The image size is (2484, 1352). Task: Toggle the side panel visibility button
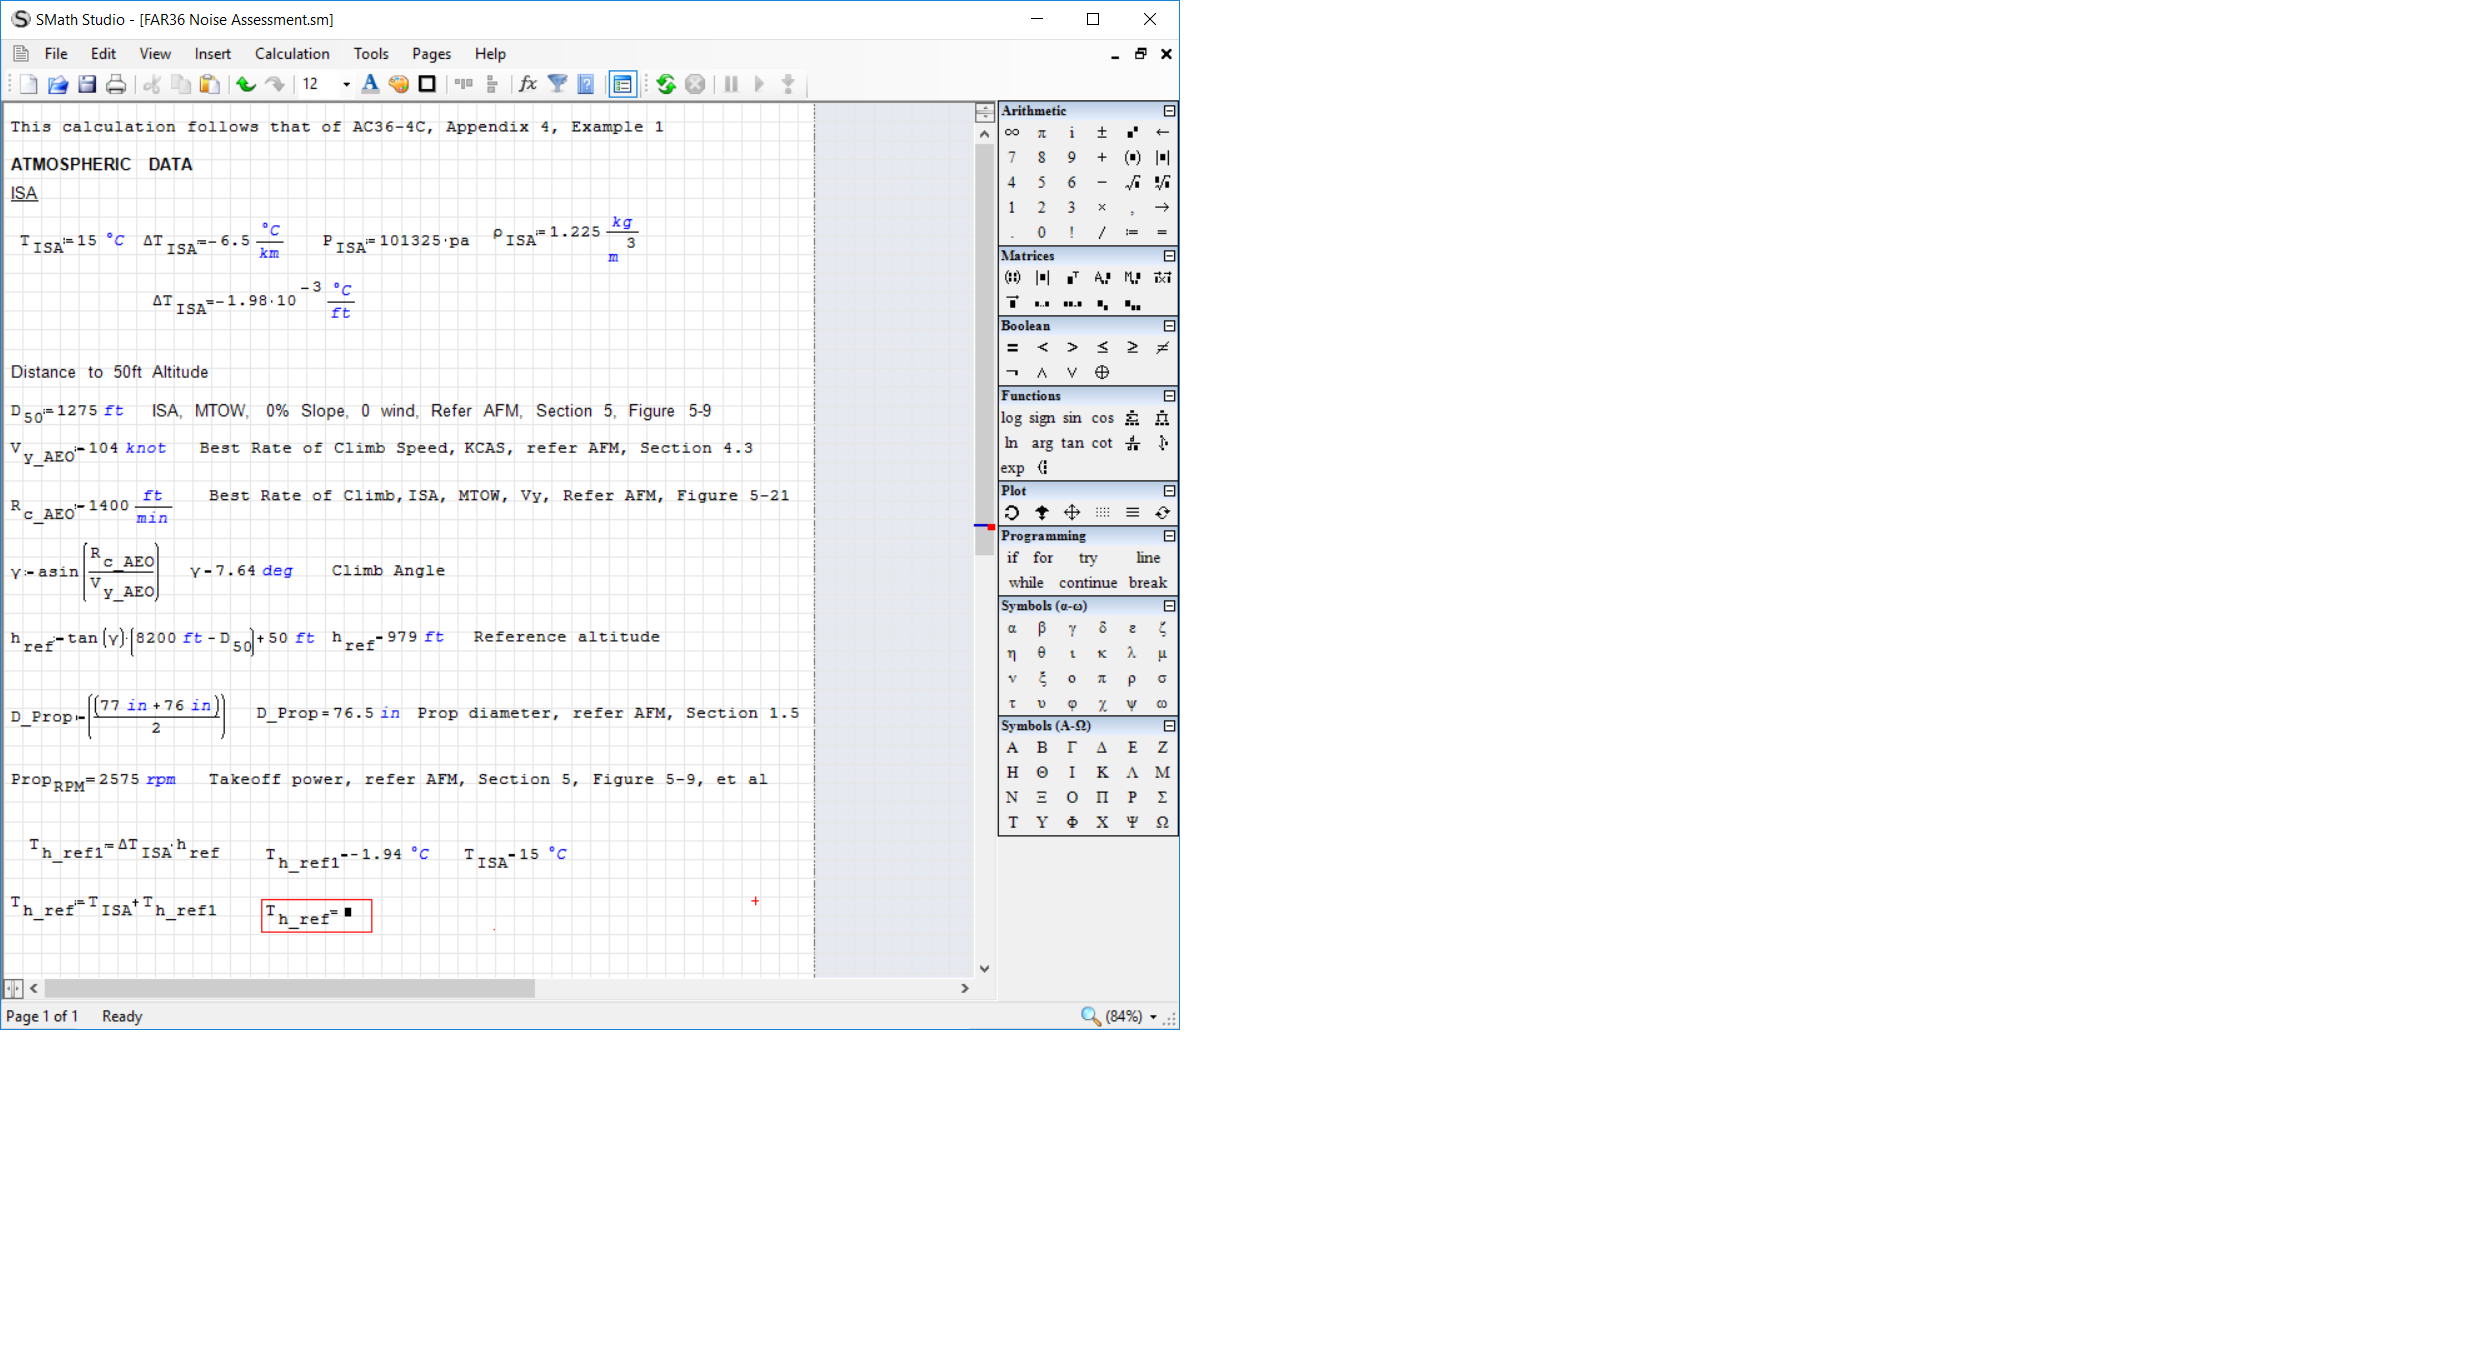click(622, 84)
